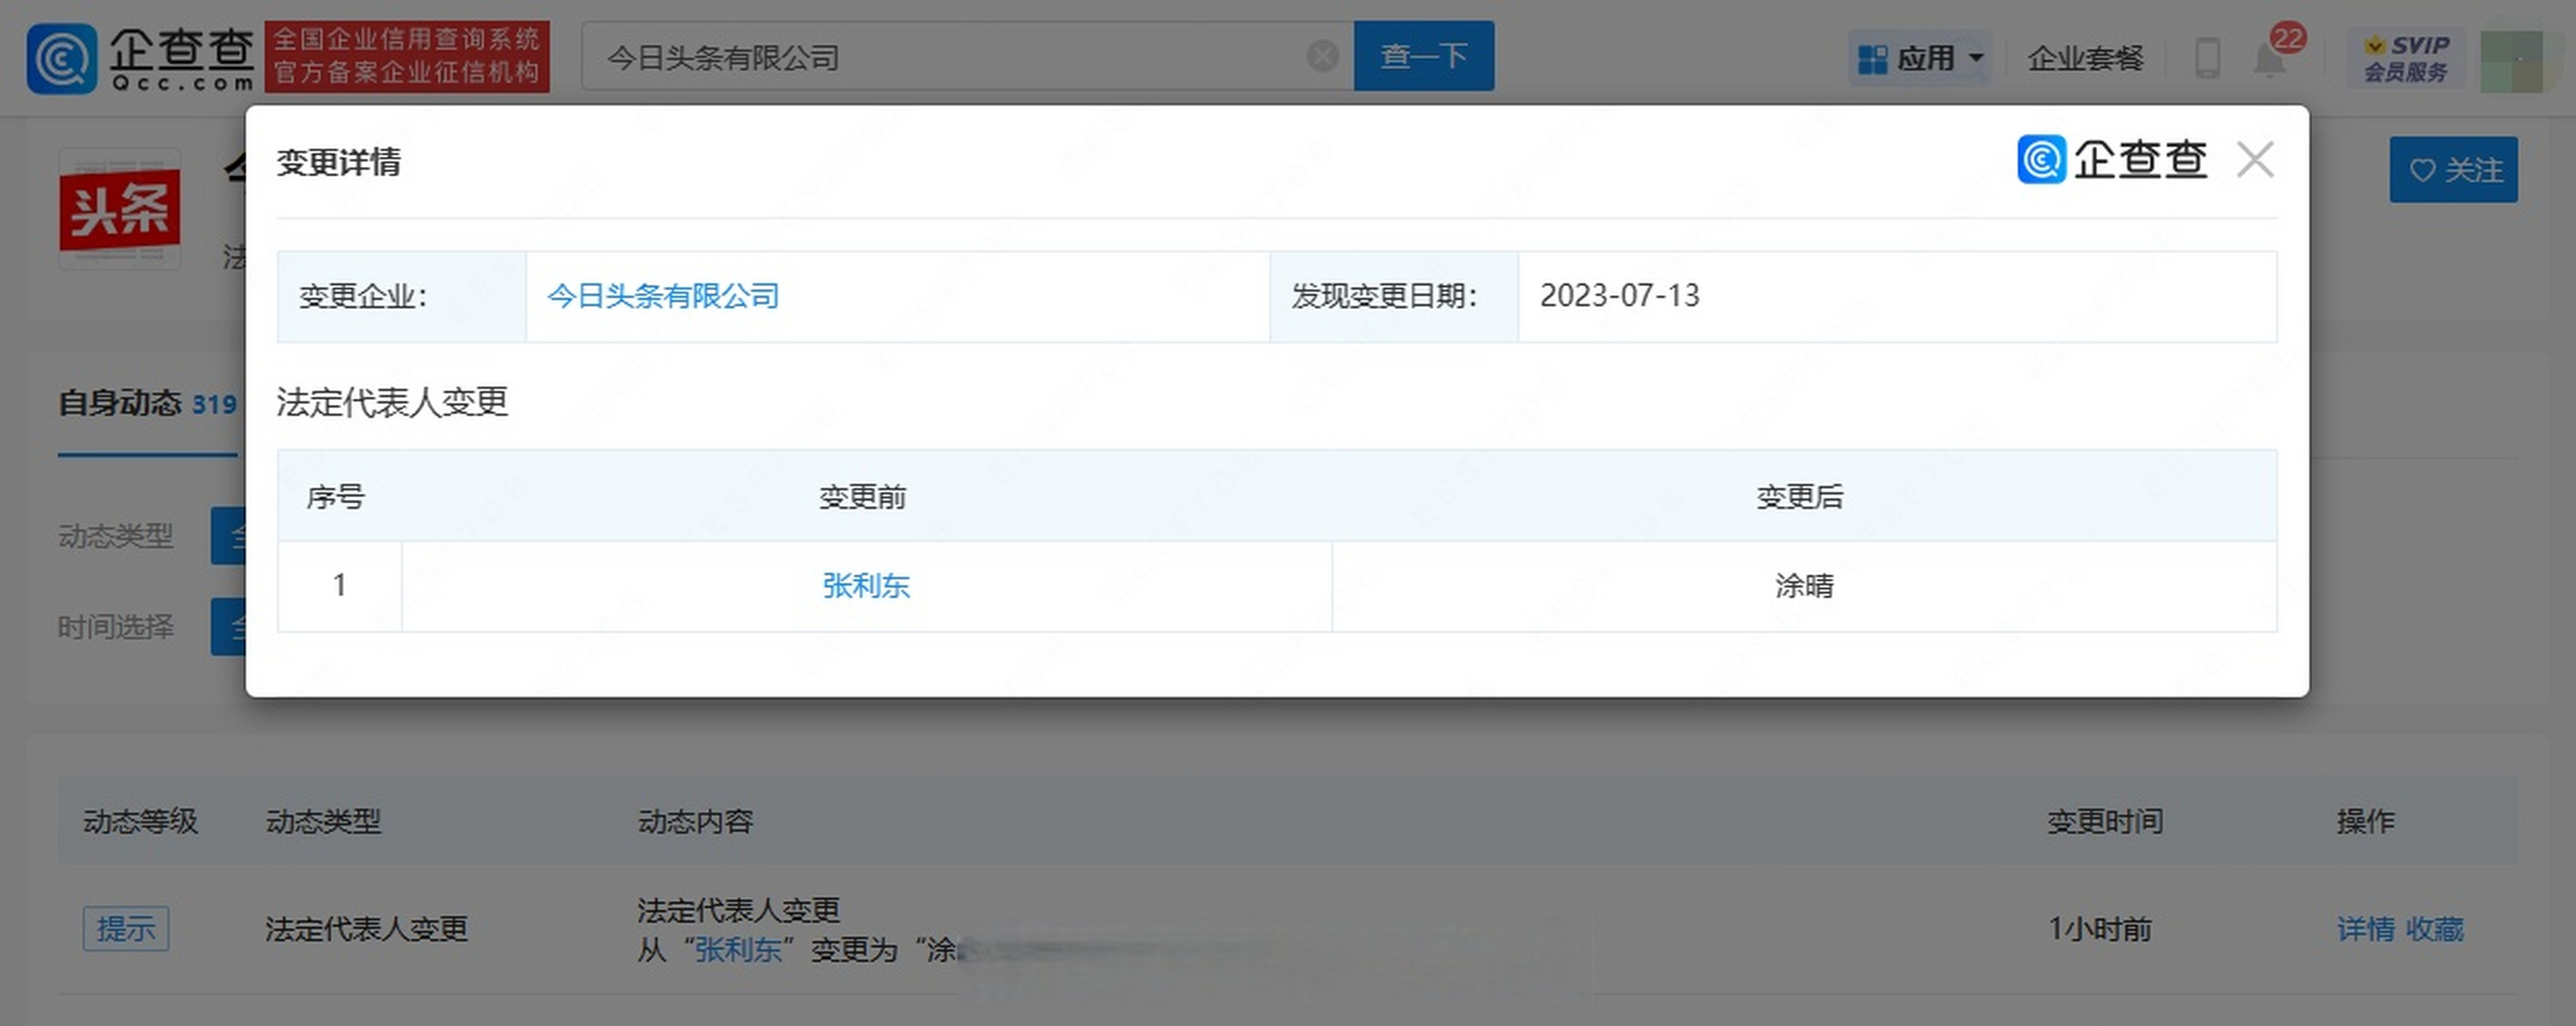Image resolution: width=2576 pixels, height=1026 pixels.
Task: Click the date 2023-07-13
Action: 1619,296
